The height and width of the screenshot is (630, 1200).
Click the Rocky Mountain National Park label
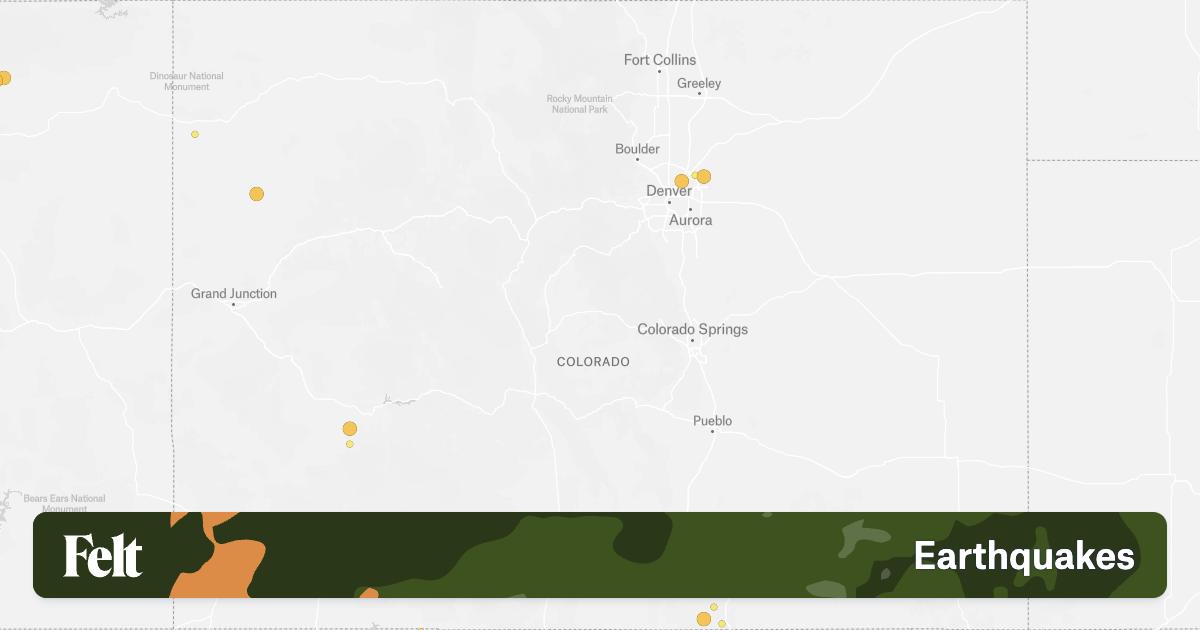(580, 104)
